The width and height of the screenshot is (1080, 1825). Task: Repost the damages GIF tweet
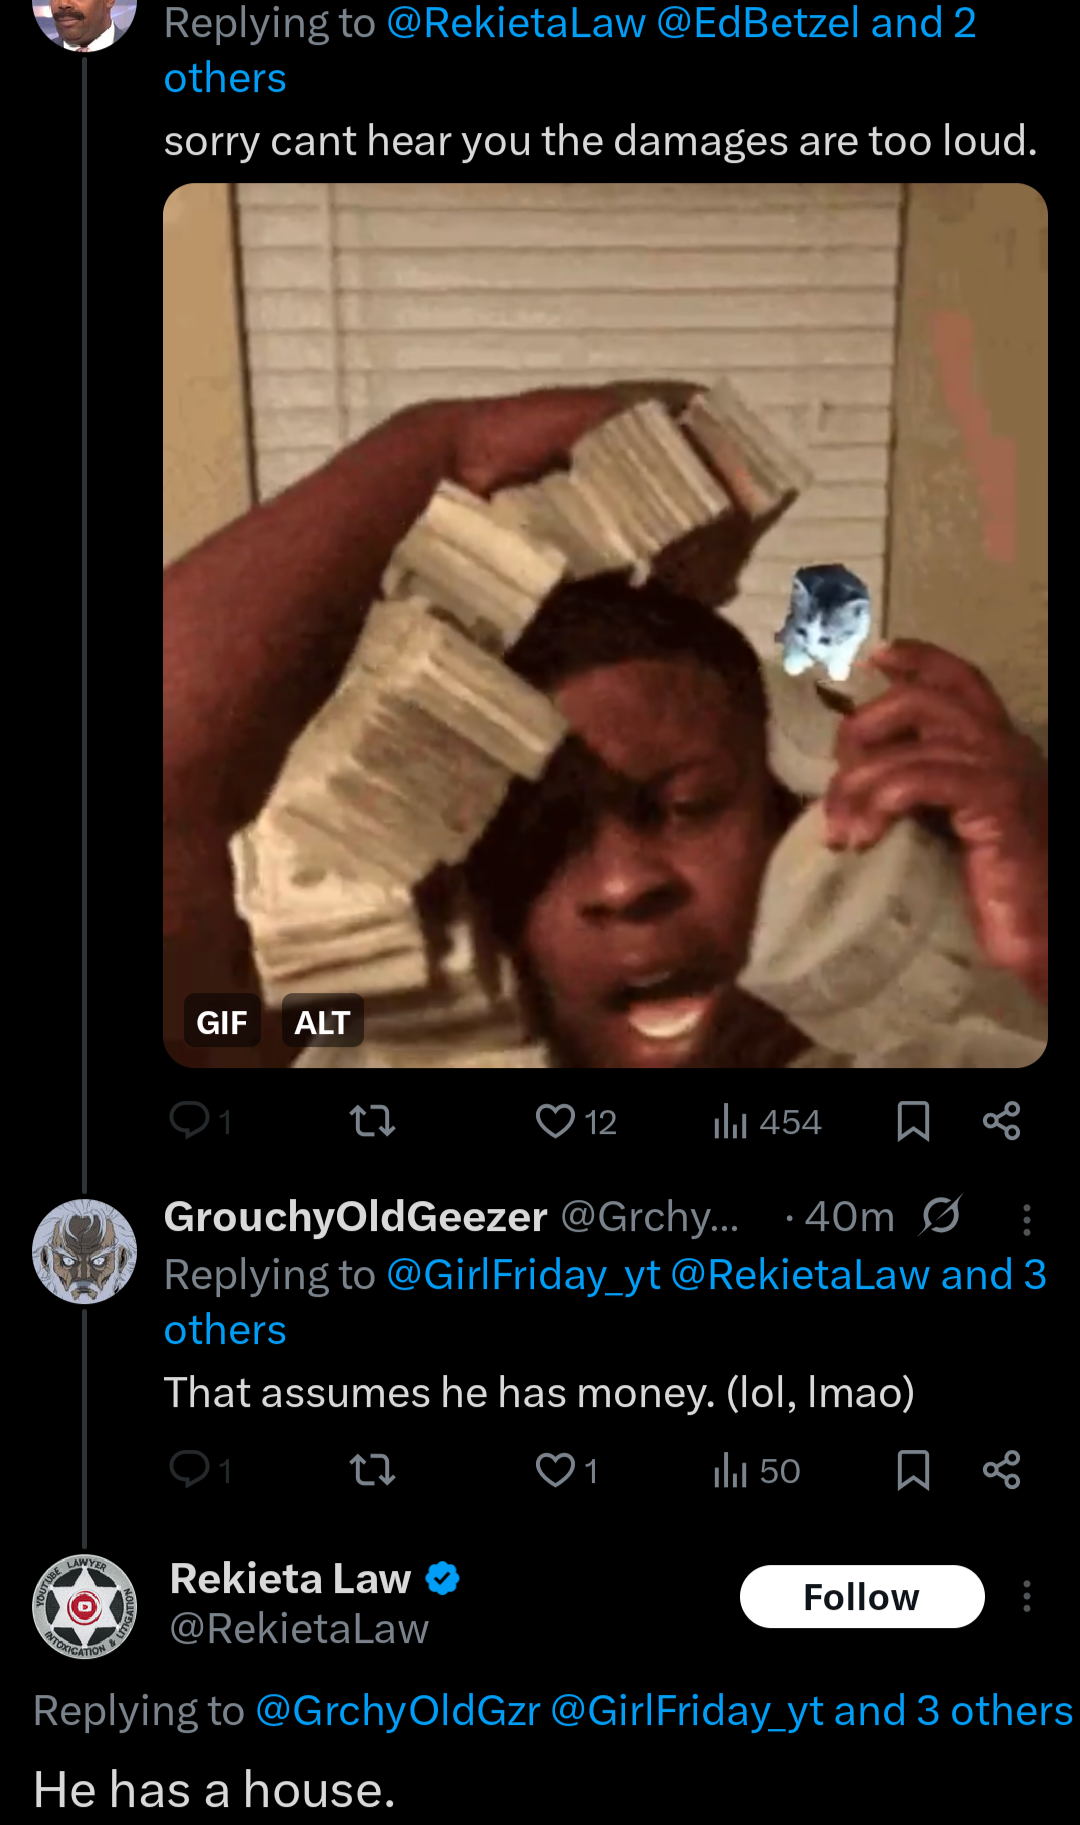coord(373,1121)
